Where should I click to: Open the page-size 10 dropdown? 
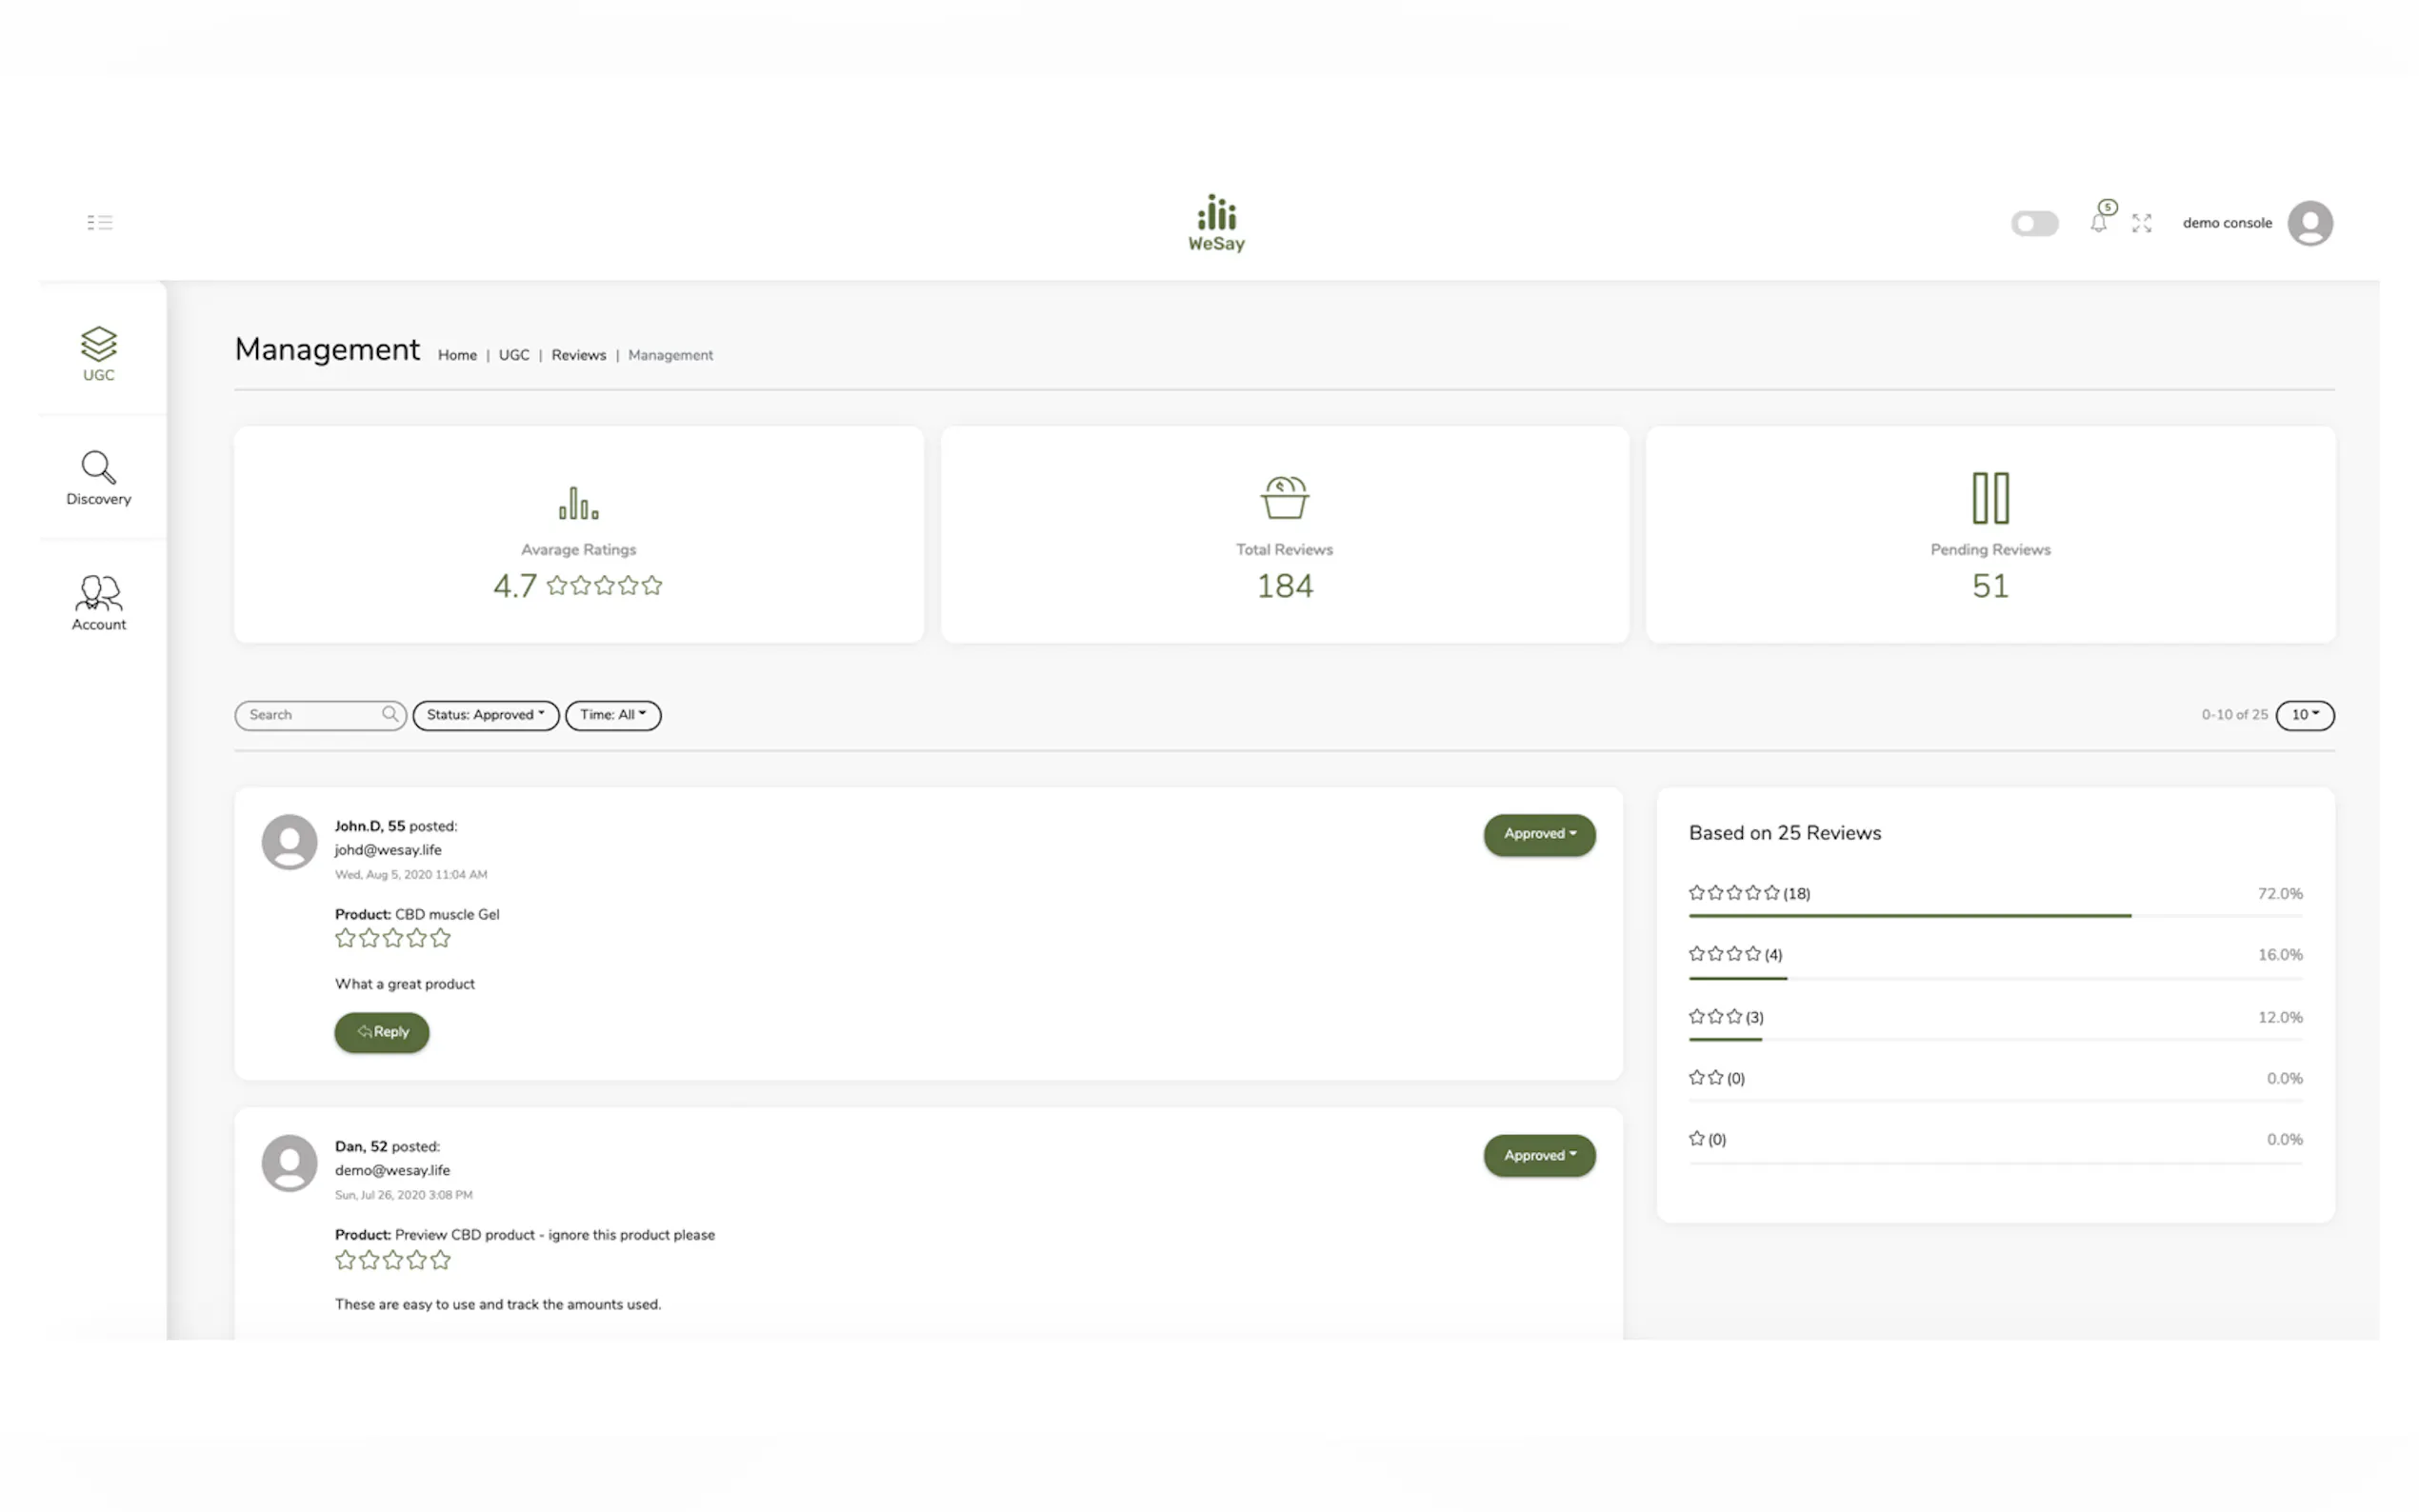point(2304,715)
